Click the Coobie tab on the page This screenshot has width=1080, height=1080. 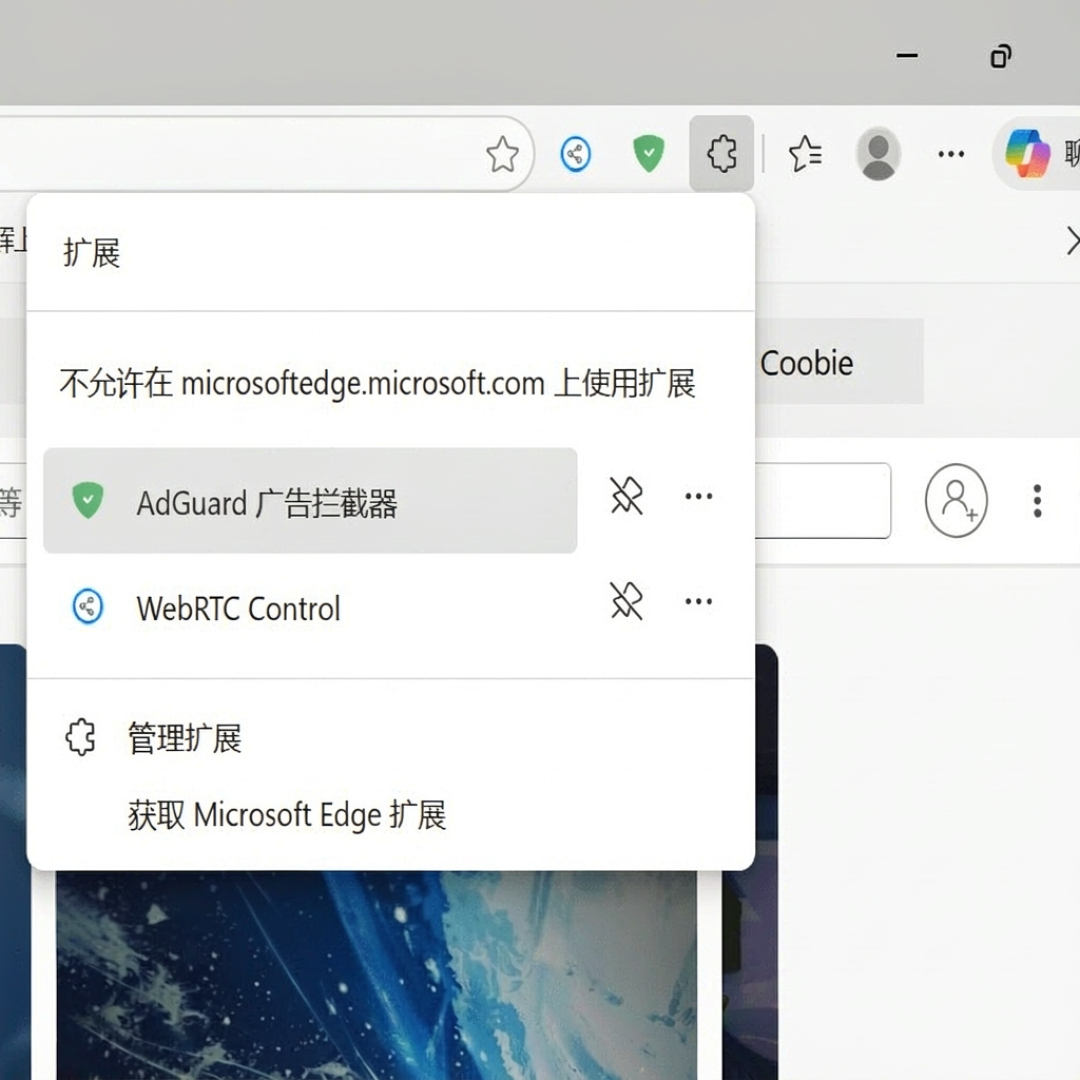click(839, 362)
